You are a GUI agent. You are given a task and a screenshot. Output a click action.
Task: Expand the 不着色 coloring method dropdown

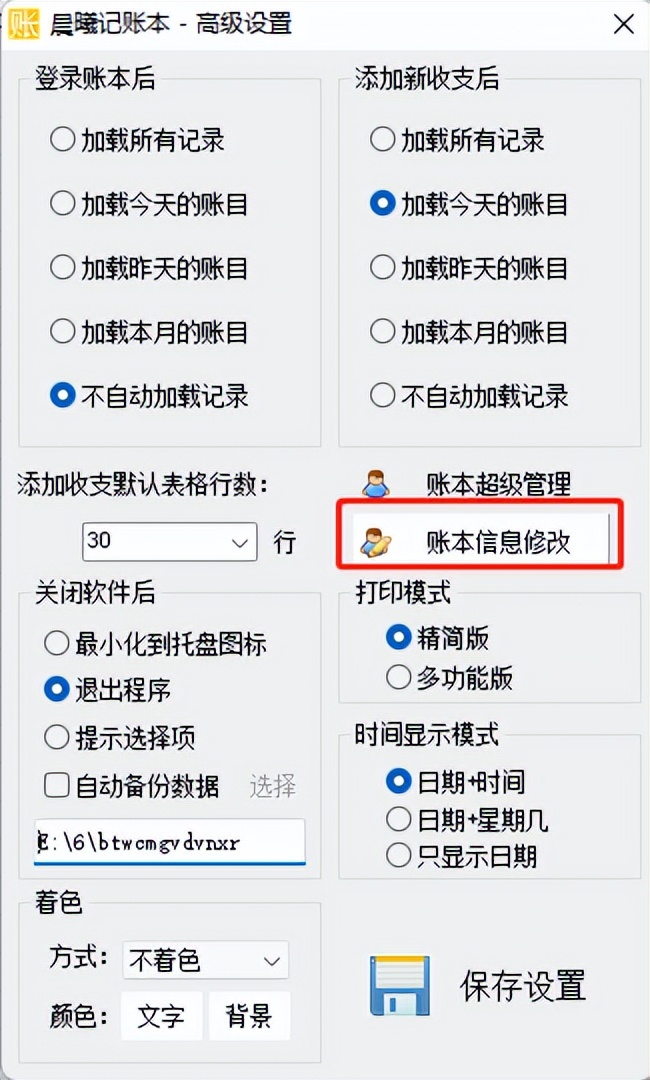click(204, 960)
